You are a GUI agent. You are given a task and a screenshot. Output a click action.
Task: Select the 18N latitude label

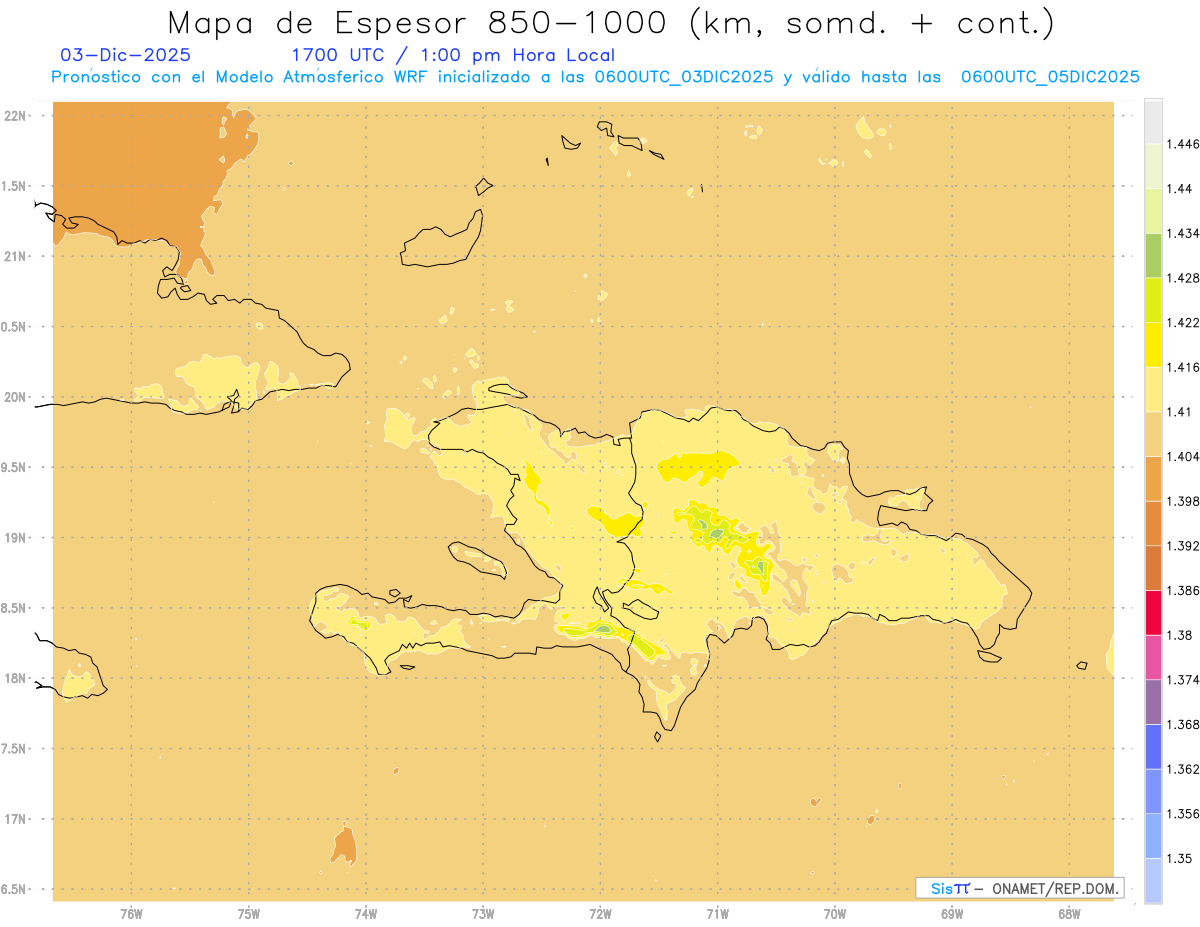pos(16,678)
